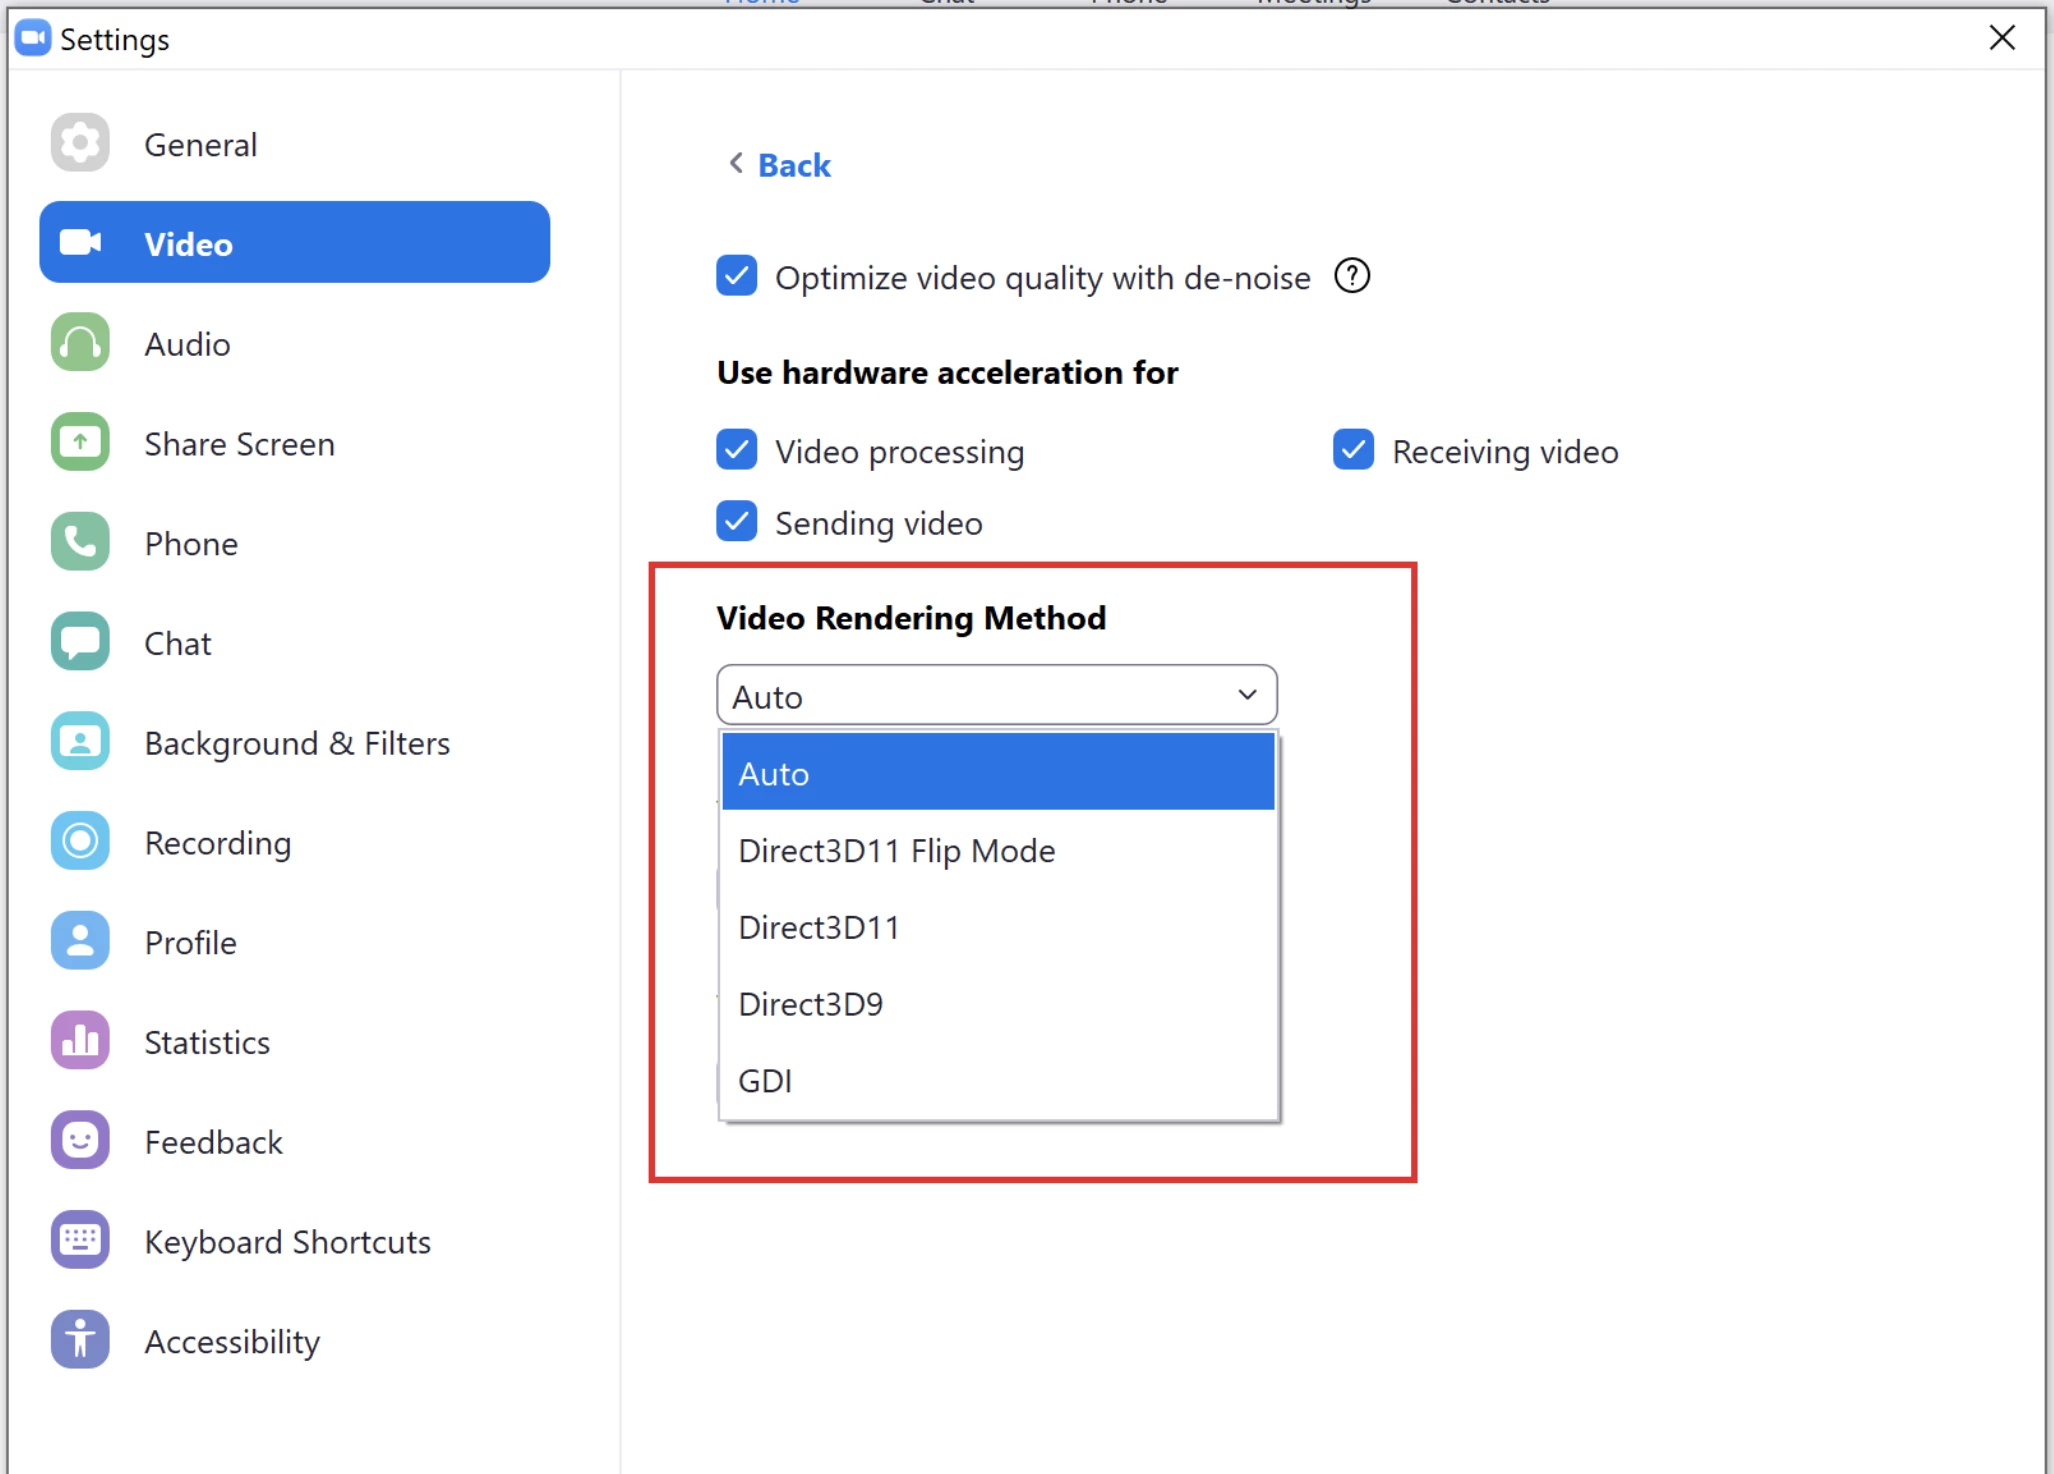The width and height of the screenshot is (2054, 1474).
Task: Toggle Video processing hardware acceleration checkbox
Action: coord(737,450)
